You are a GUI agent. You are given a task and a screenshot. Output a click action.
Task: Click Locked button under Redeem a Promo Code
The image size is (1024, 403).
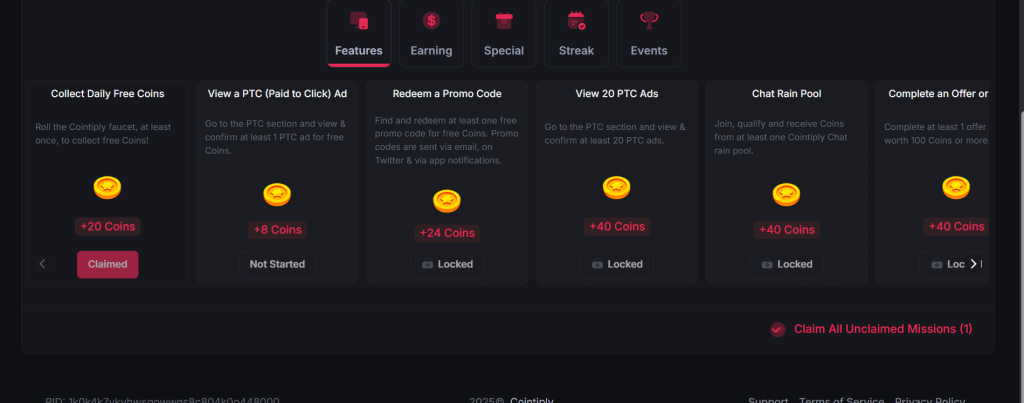[447, 264]
